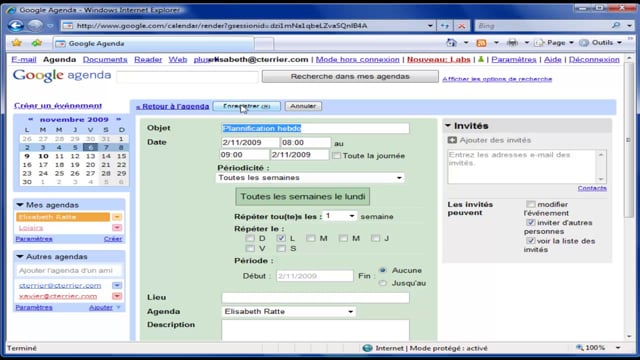Open the E-mail link
640x360 pixels.
[24, 60]
